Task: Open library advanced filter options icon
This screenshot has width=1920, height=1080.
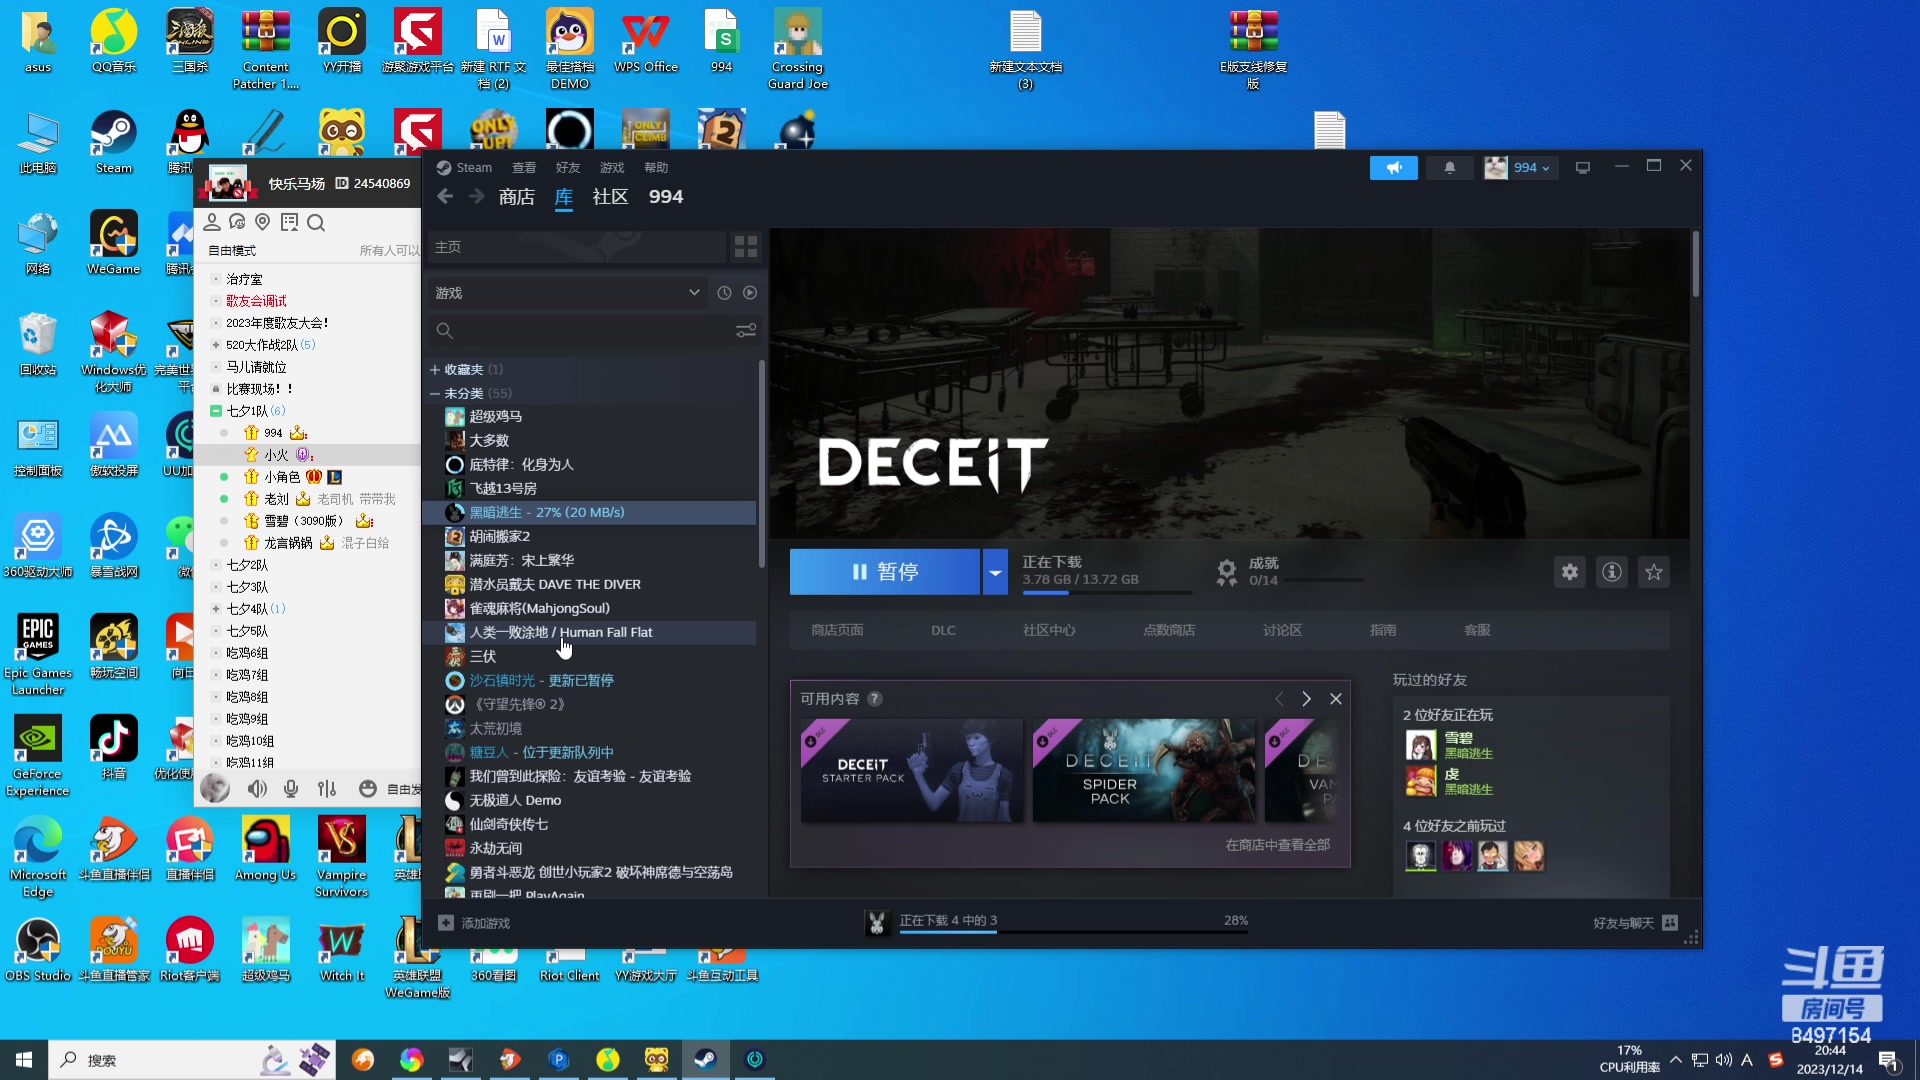Action: point(746,330)
